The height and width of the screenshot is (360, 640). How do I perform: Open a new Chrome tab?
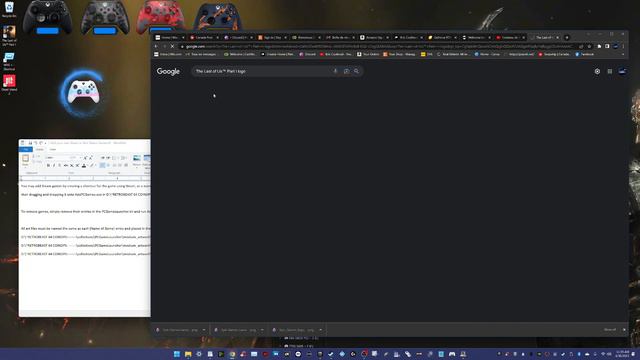click(567, 38)
